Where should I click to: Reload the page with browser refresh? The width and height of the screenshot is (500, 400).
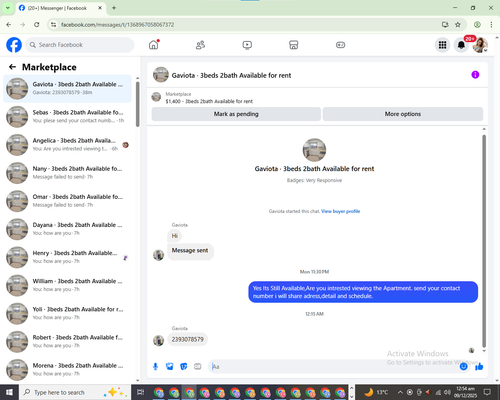(37, 24)
